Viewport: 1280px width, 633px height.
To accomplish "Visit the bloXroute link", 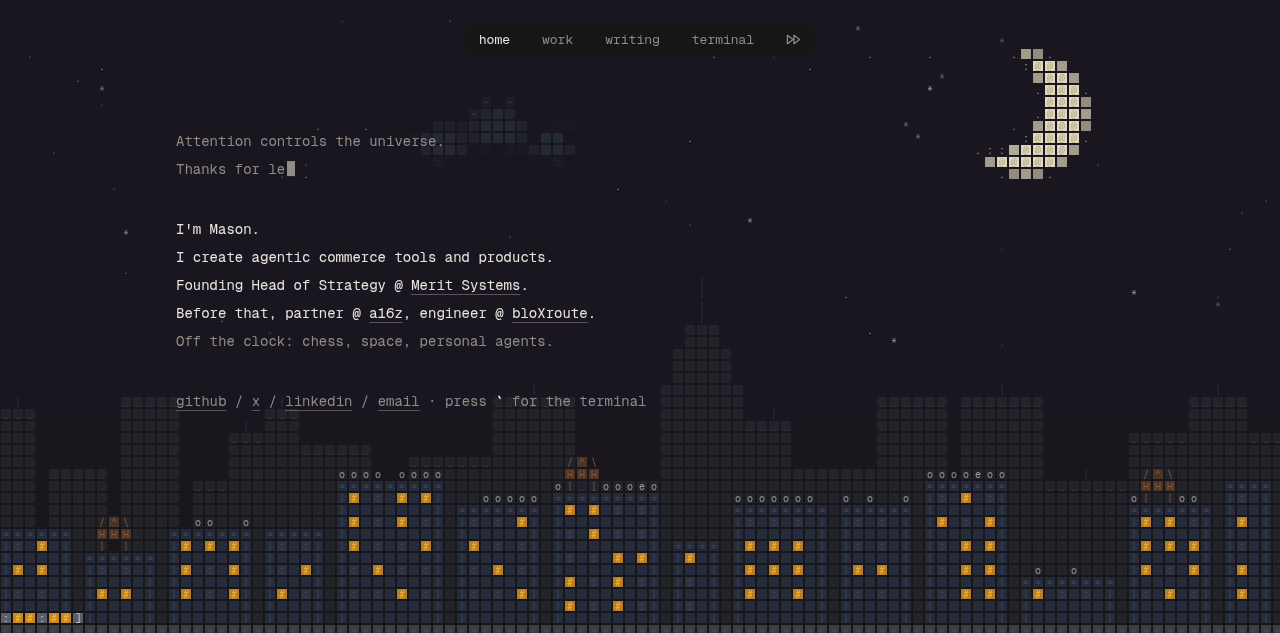I will click(x=550, y=314).
